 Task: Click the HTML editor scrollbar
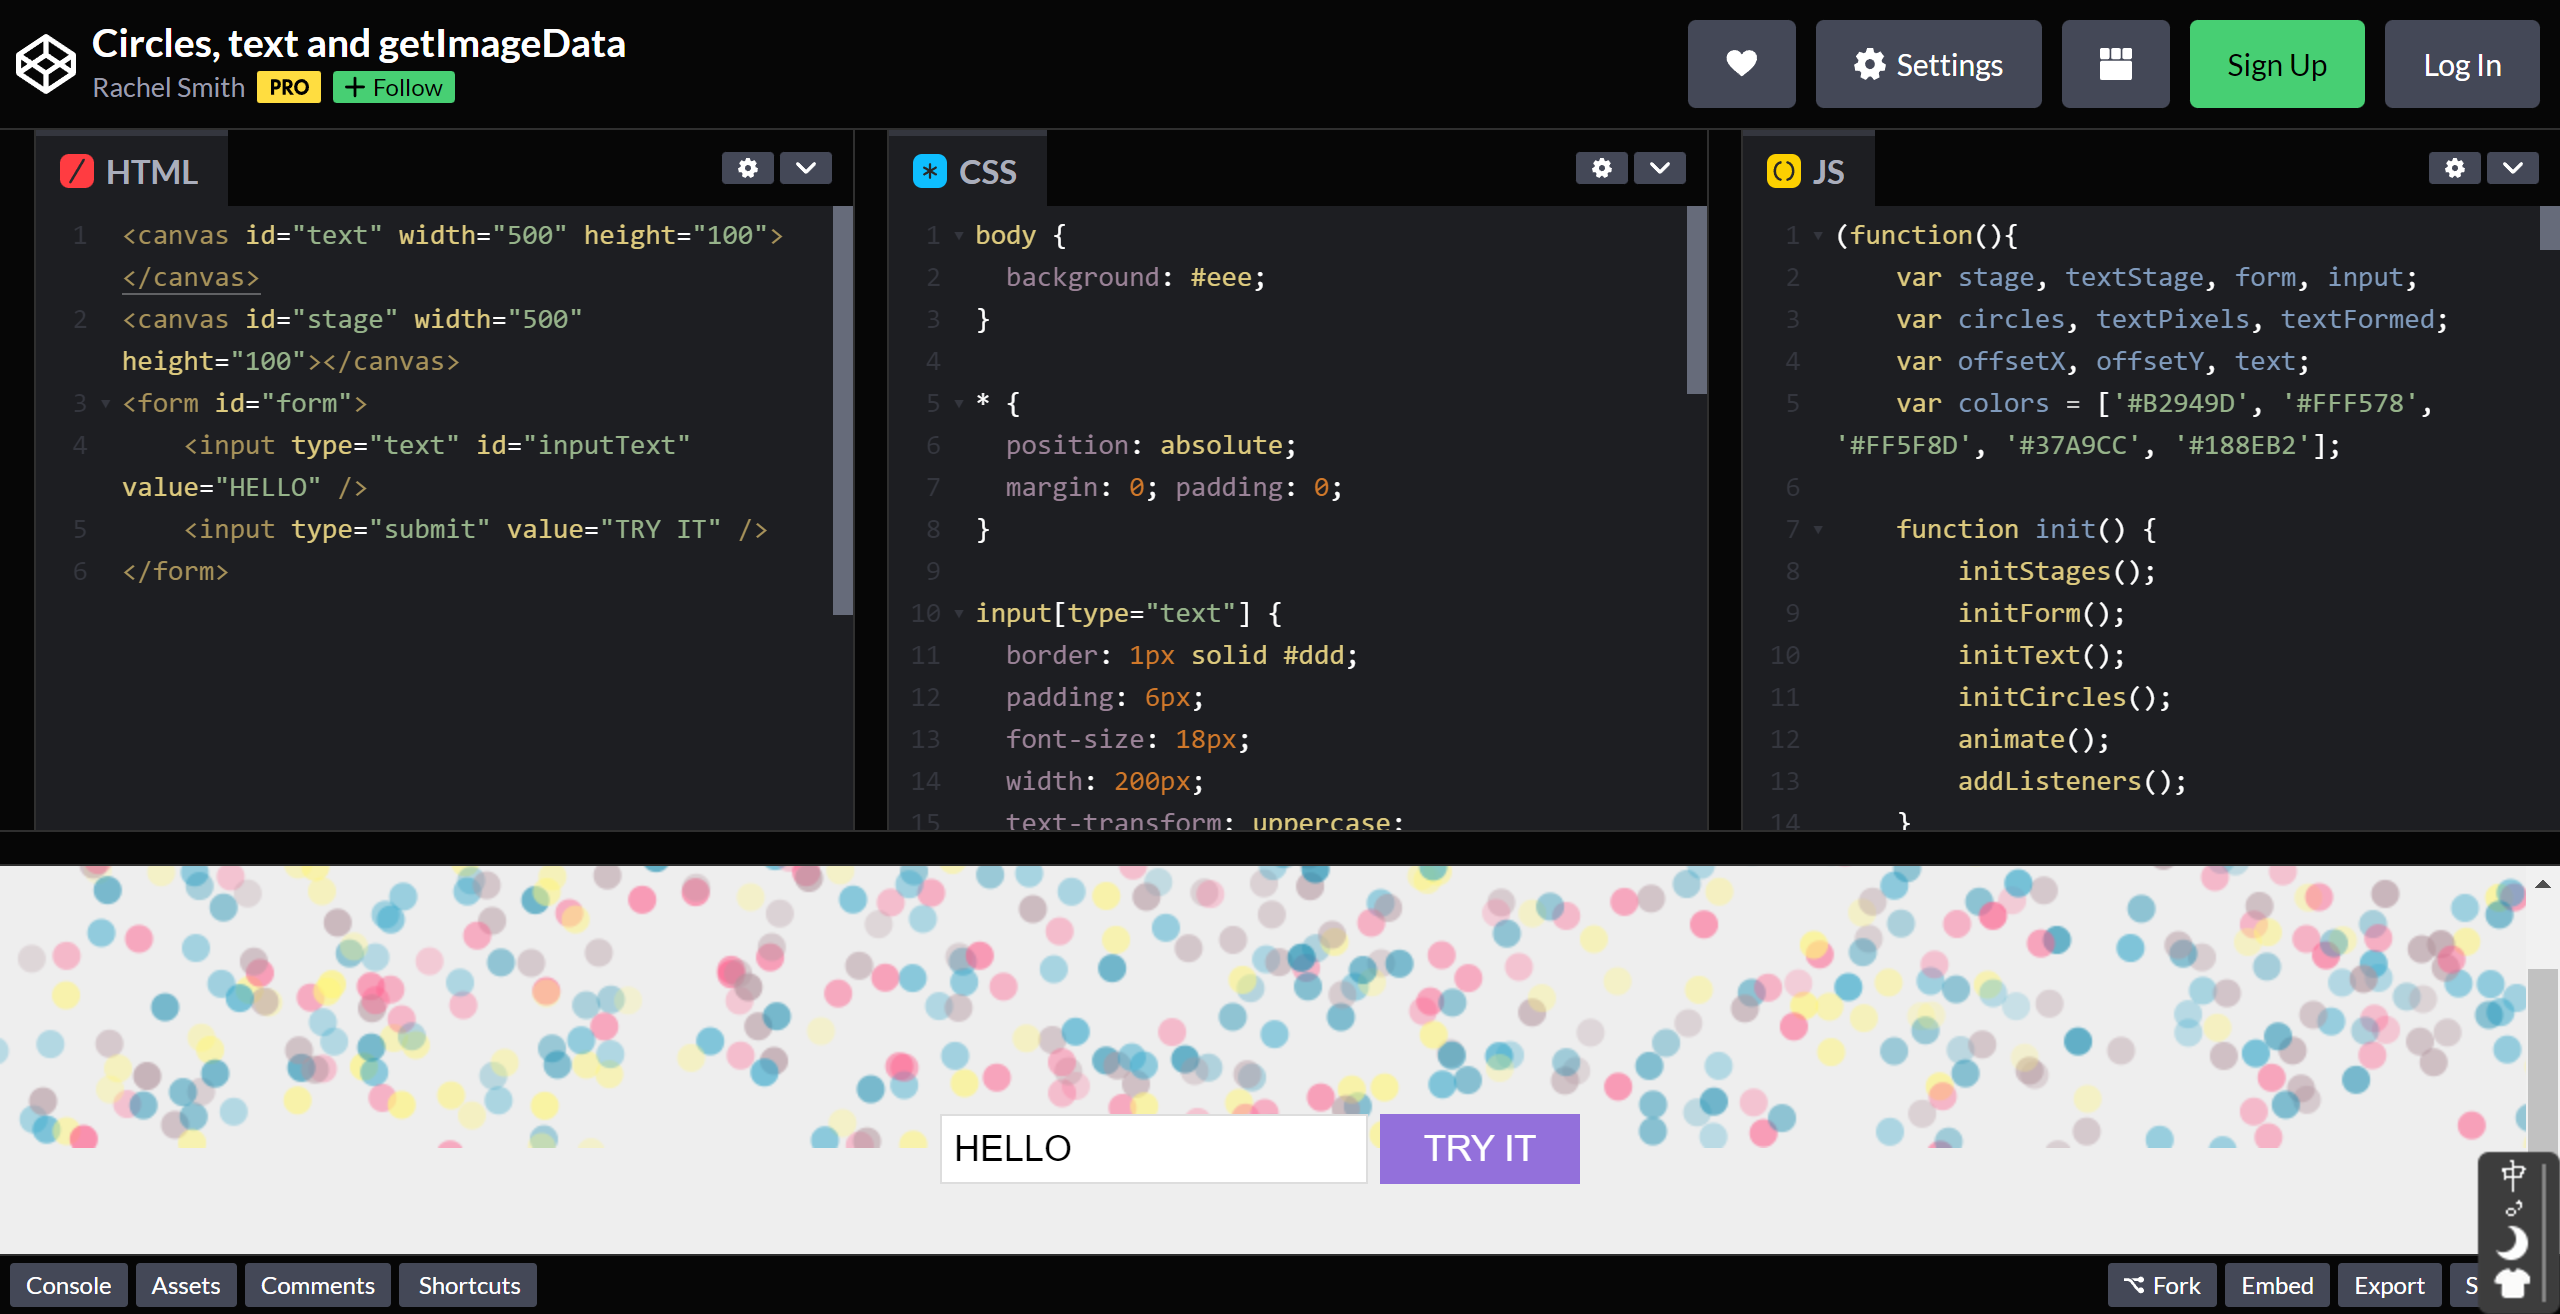(x=842, y=410)
